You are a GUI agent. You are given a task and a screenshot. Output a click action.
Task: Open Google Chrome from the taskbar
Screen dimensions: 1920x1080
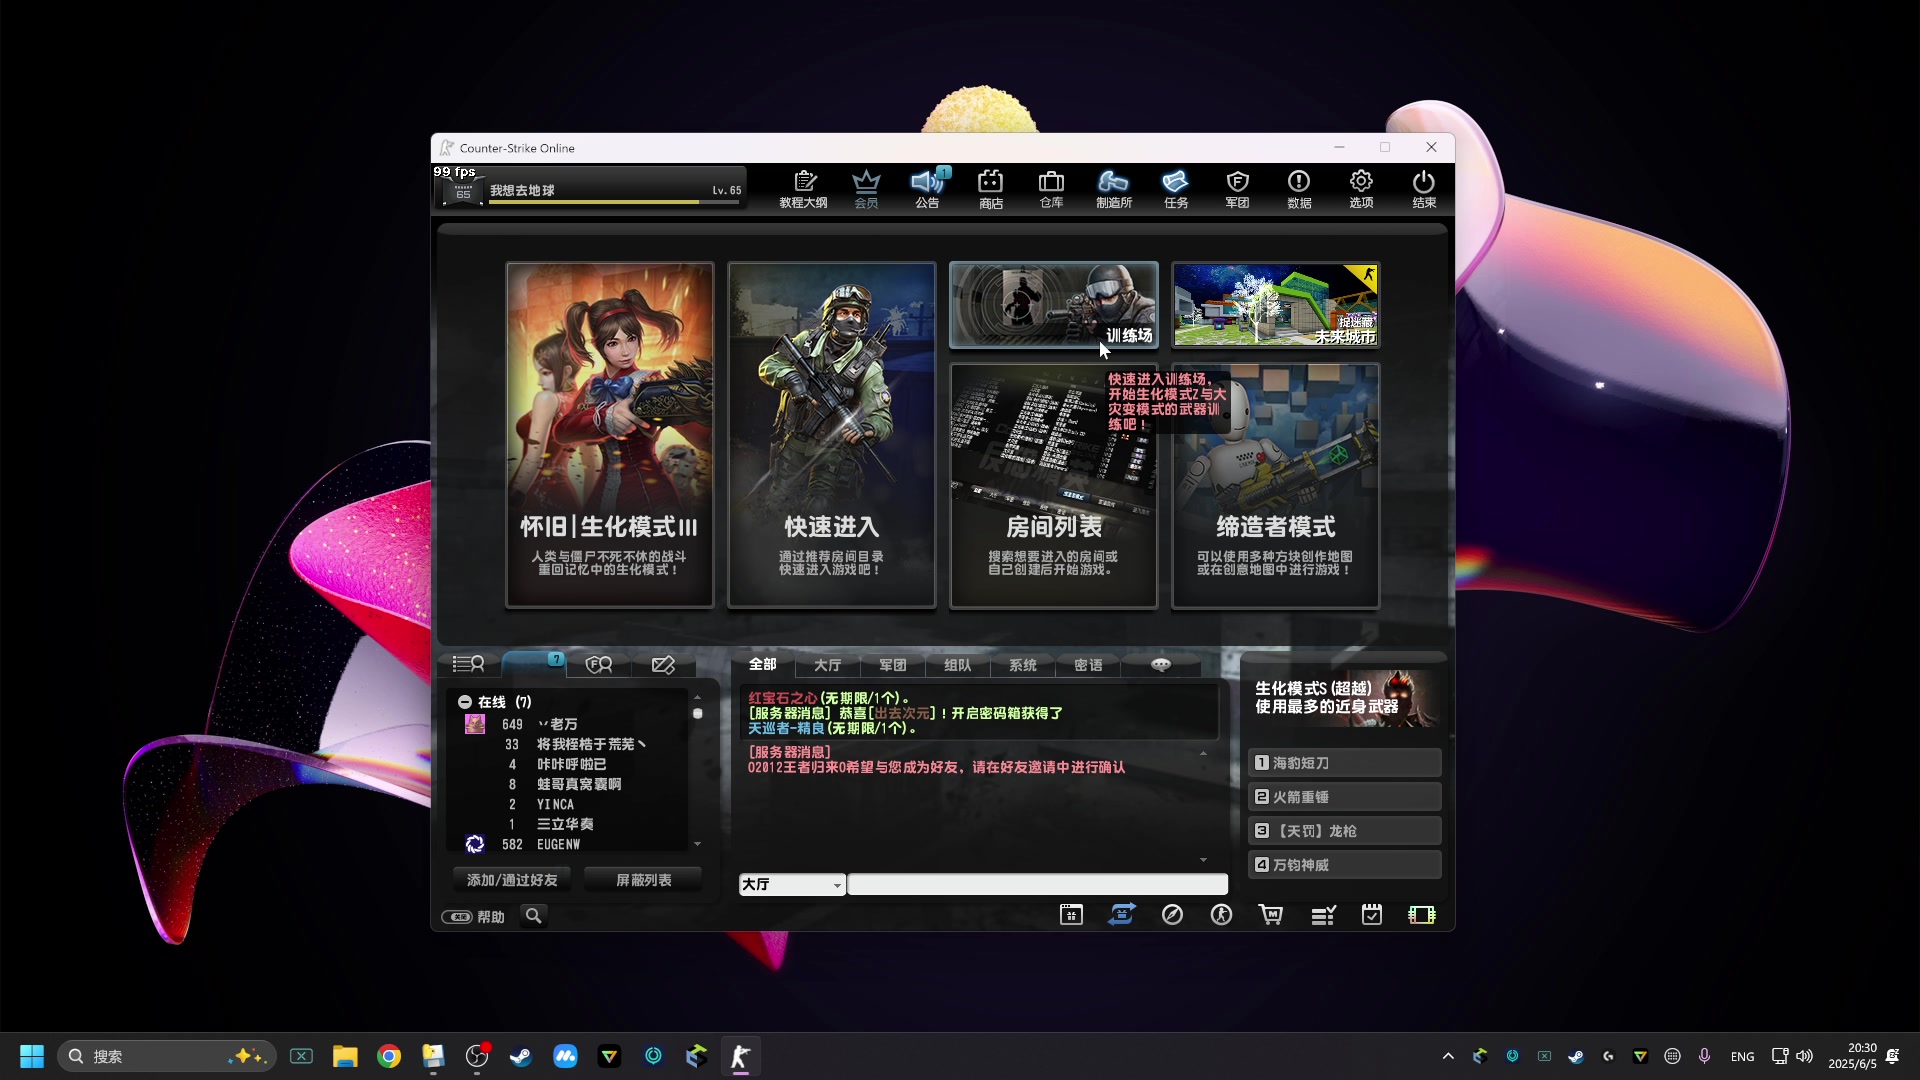389,1056
